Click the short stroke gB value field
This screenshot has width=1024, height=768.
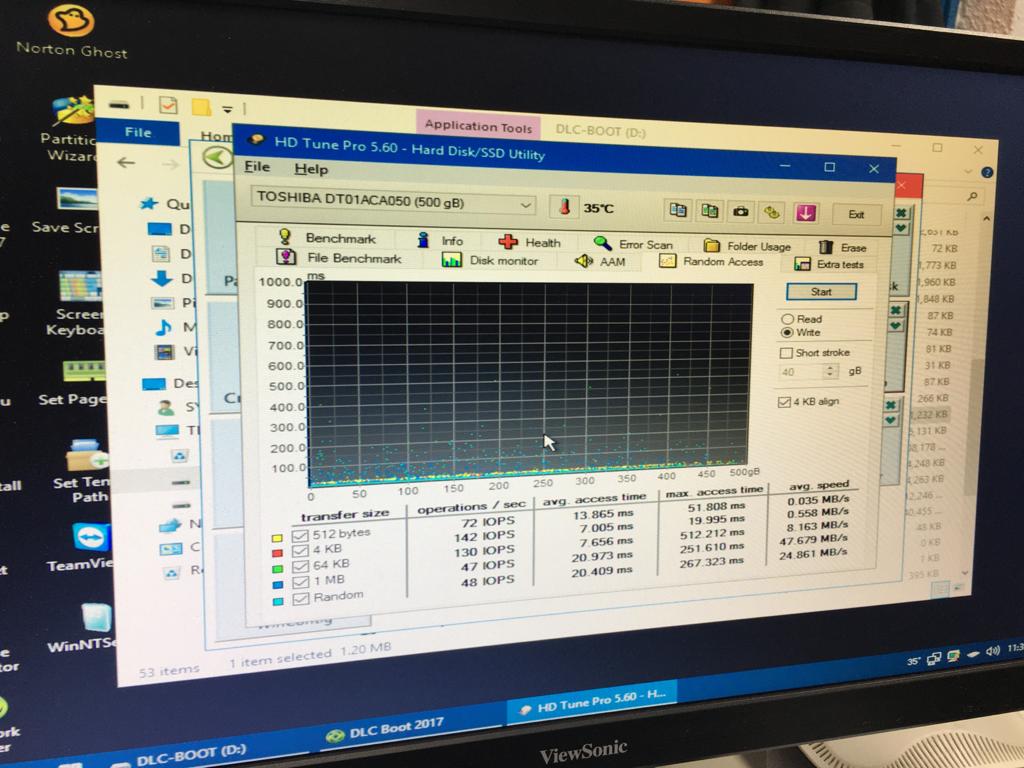pyautogui.click(x=801, y=372)
